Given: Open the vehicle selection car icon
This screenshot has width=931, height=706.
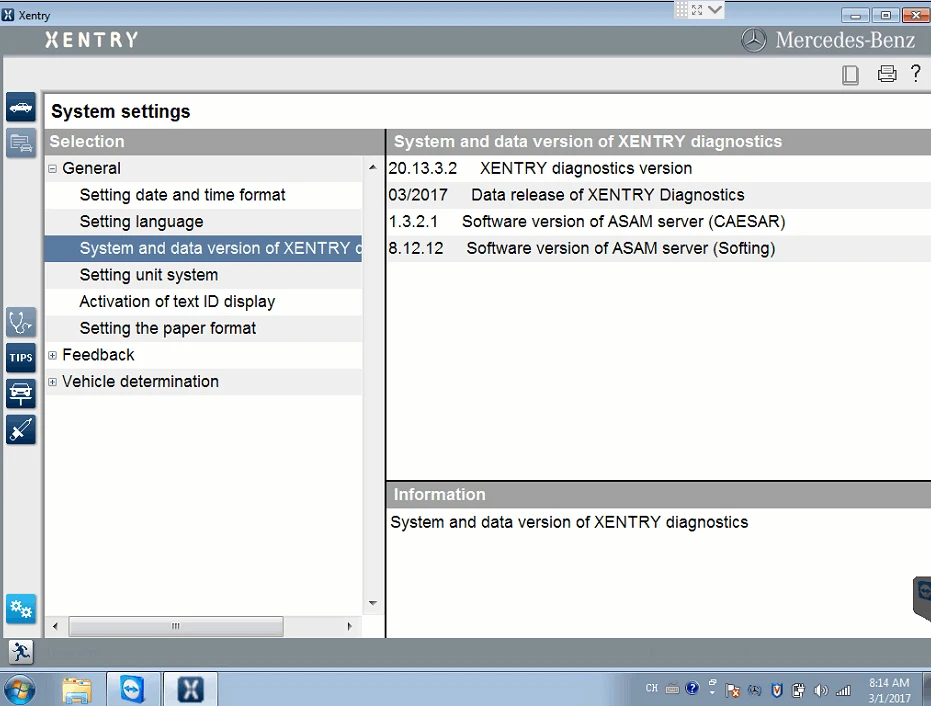Looking at the screenshot, I should [x=21, y=107].
